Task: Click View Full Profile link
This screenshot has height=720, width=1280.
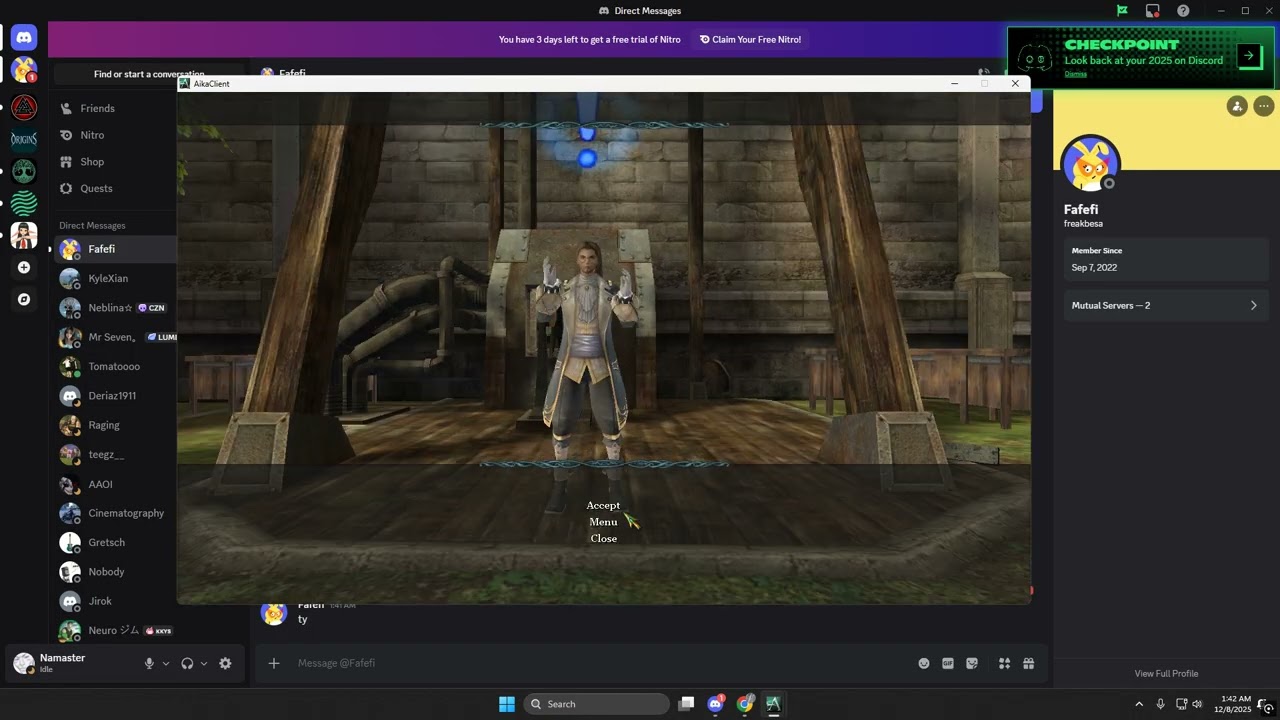Action: (1166, 674)
